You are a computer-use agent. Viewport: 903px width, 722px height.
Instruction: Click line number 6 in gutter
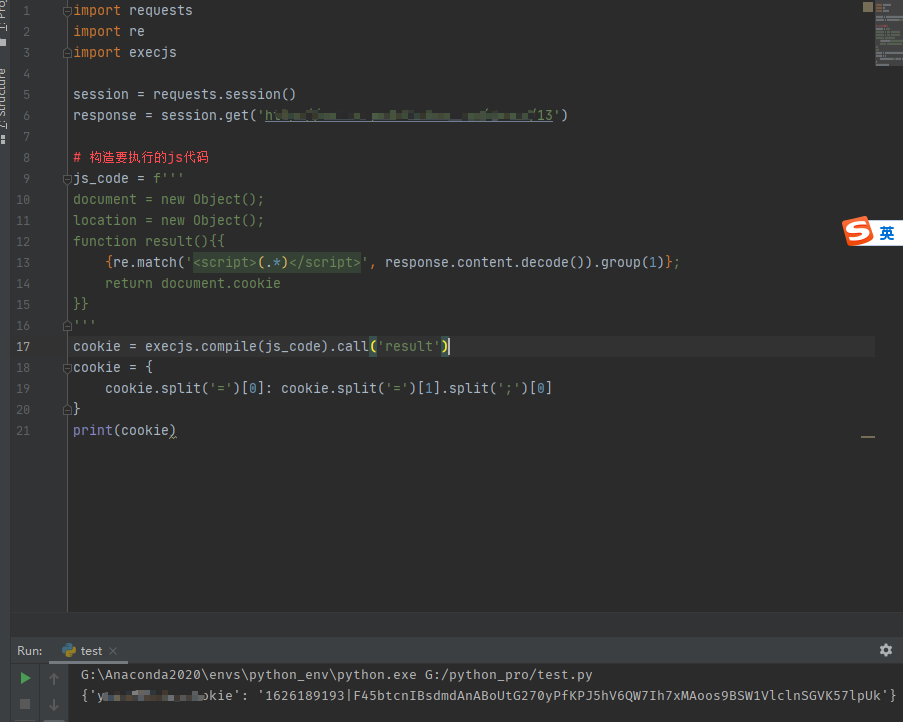[x=26, y=116]
